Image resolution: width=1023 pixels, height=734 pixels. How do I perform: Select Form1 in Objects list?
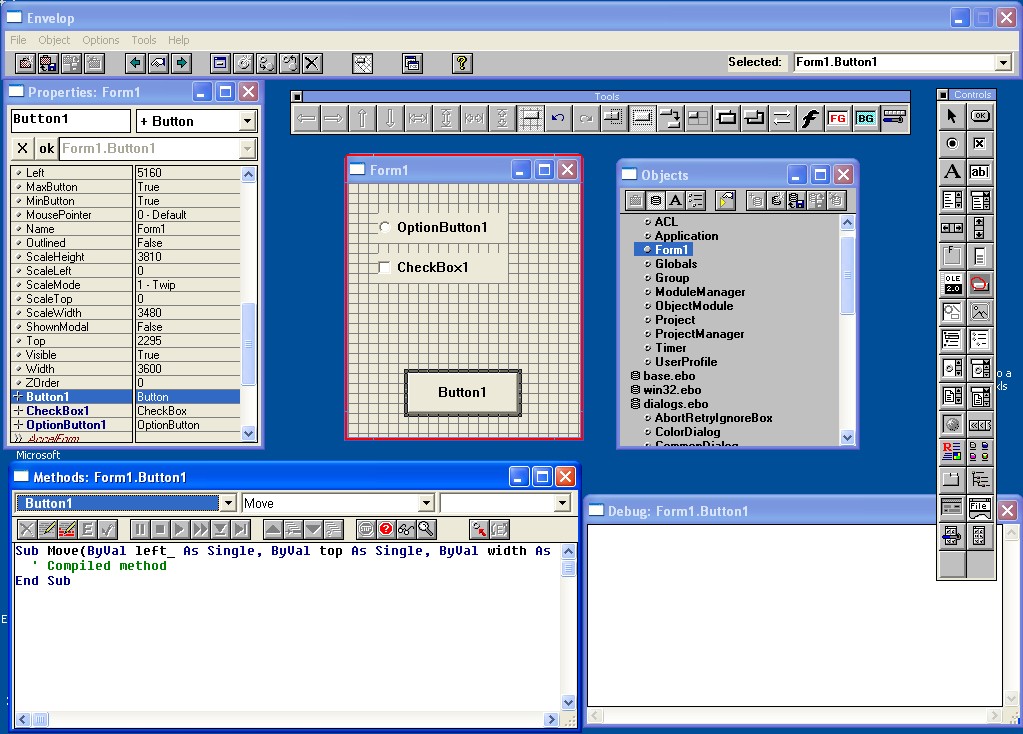click(671, 249)
